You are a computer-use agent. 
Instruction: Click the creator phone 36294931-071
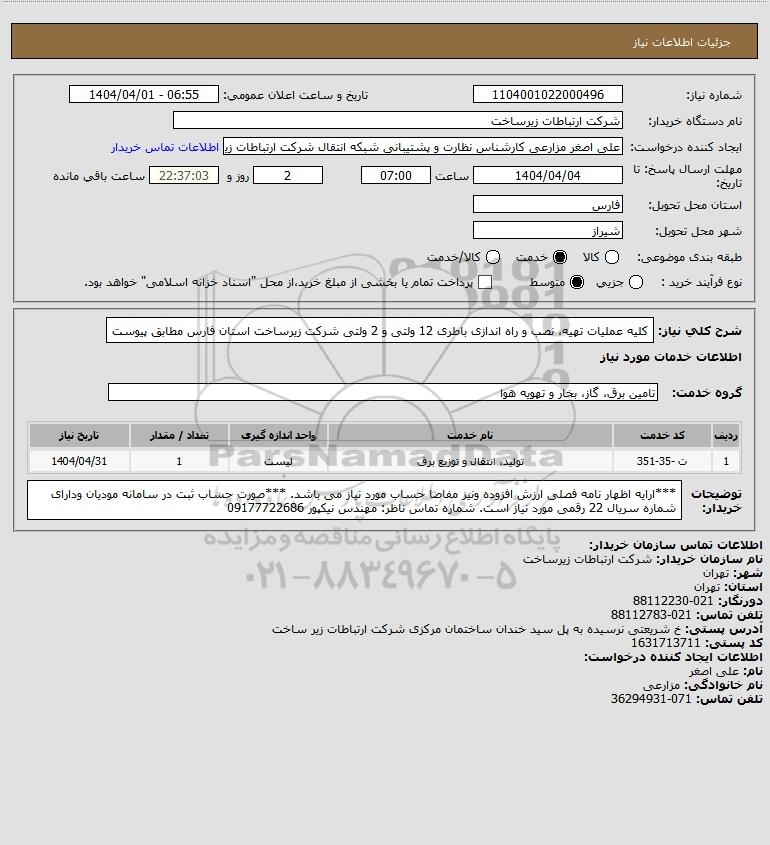coord(651,699)
